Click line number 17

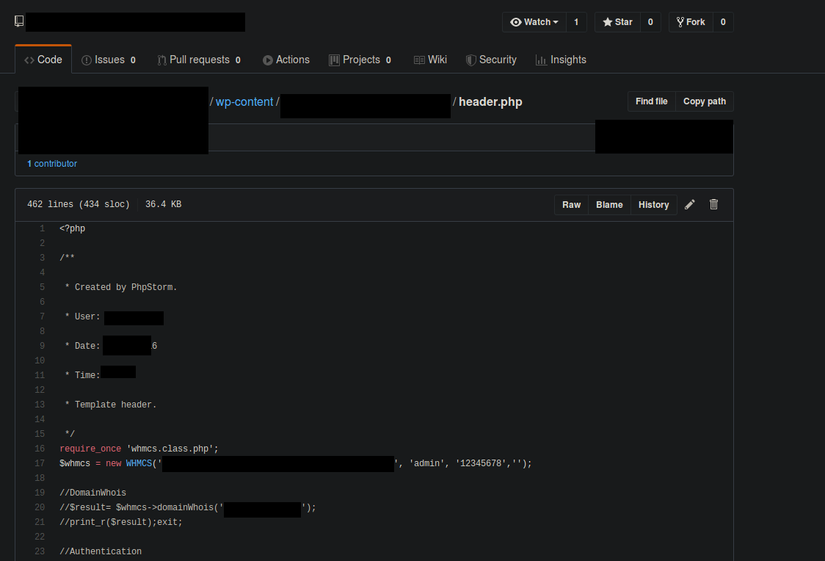39,463
